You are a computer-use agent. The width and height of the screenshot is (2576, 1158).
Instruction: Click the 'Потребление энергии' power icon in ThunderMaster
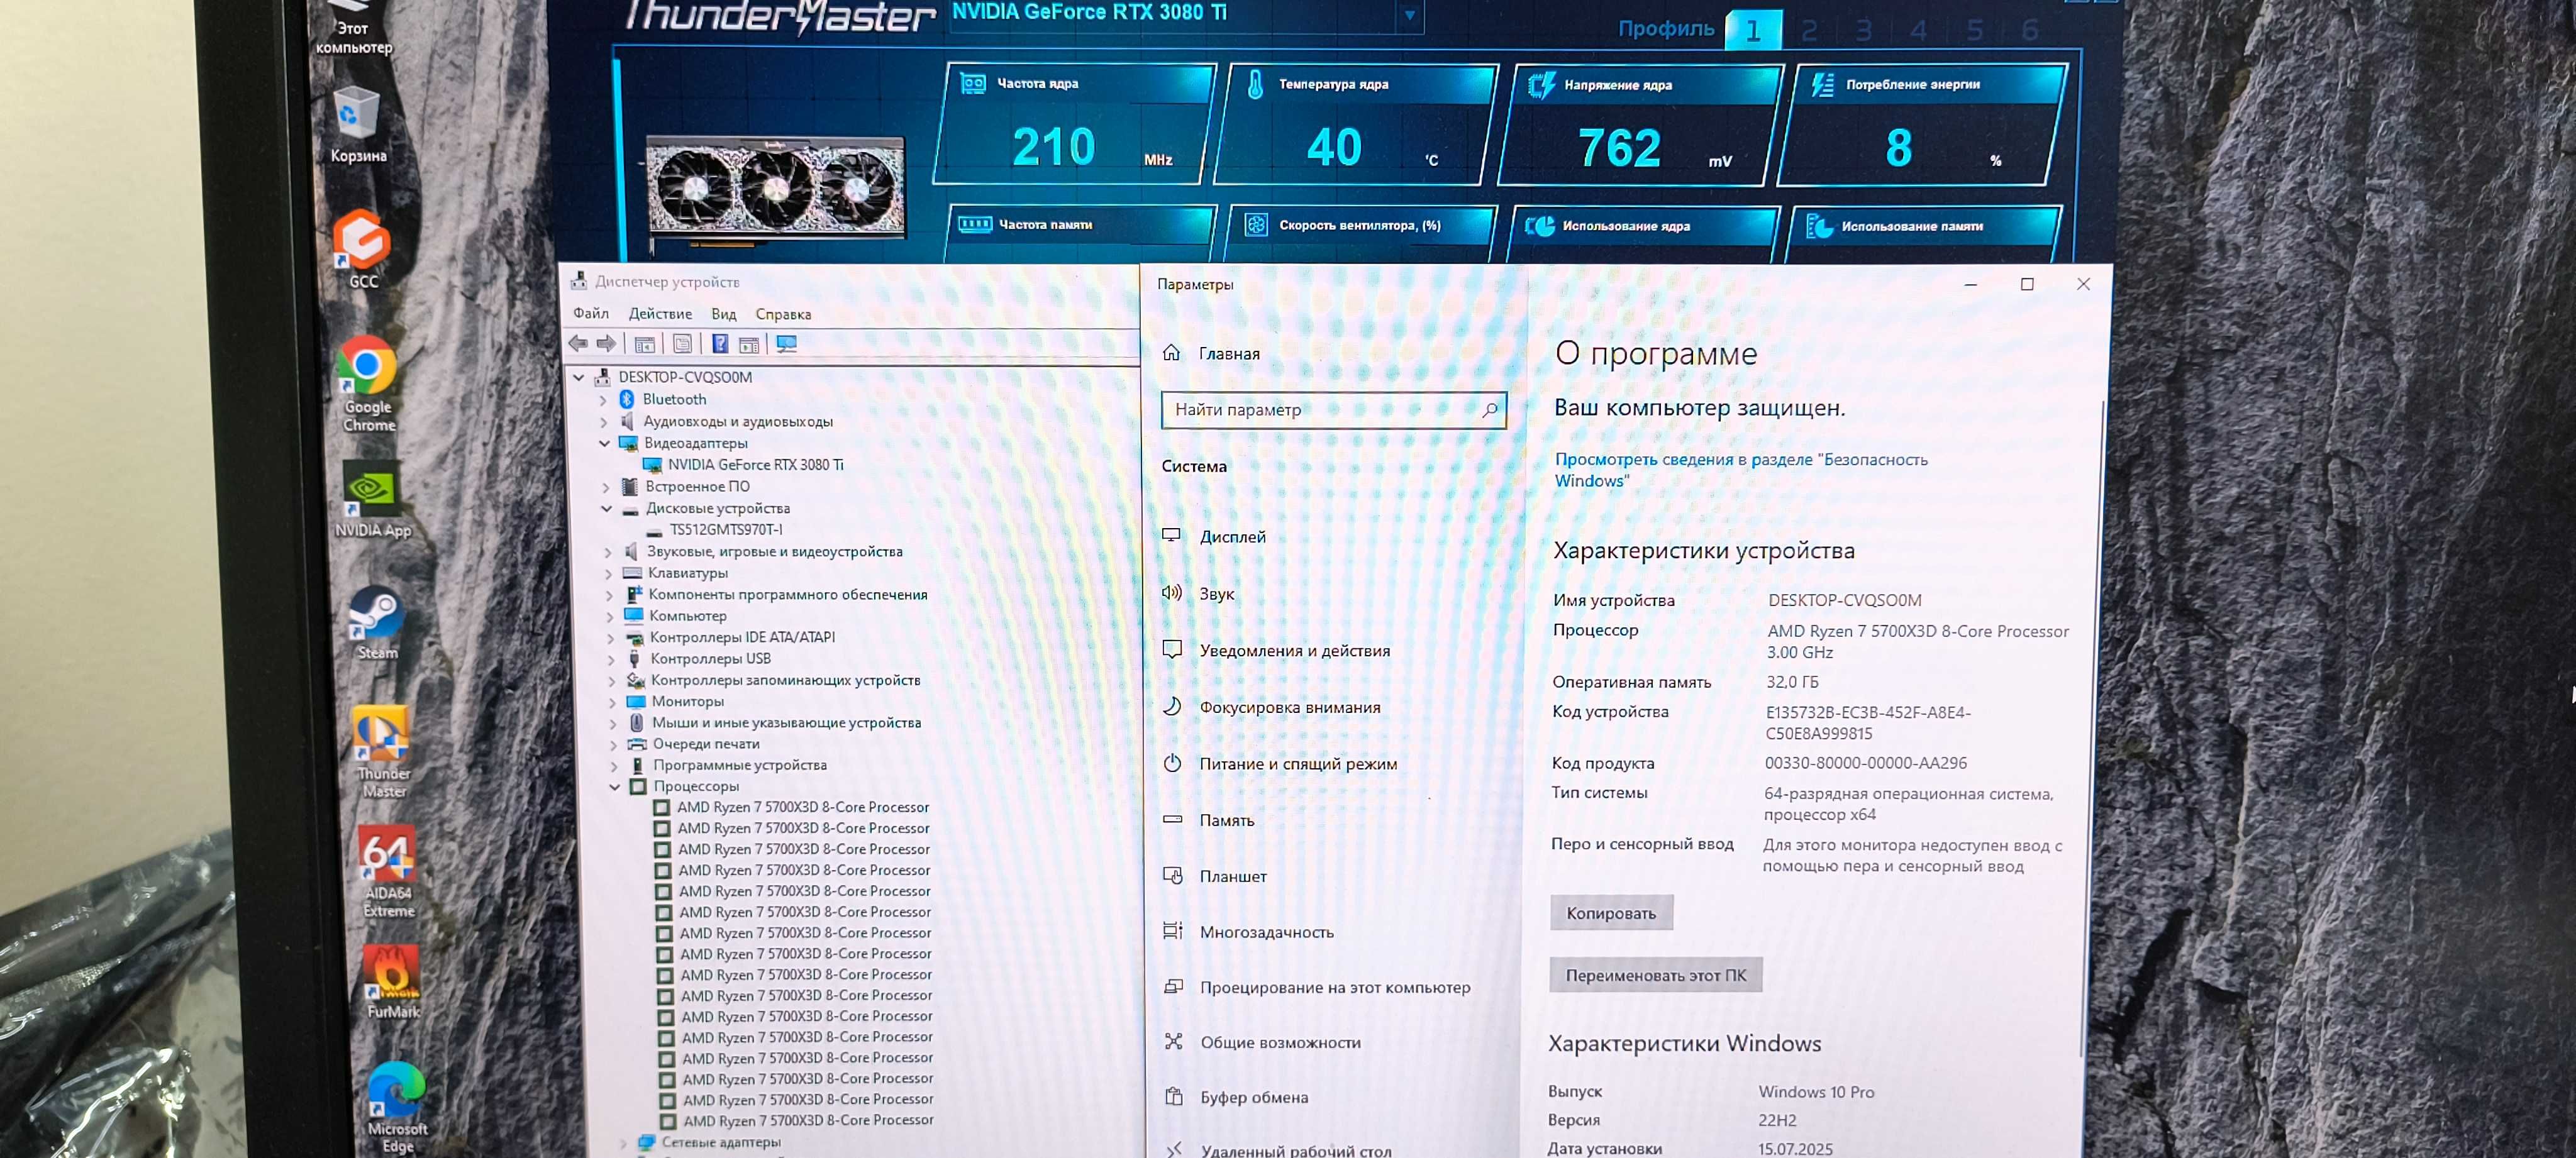1822,85
